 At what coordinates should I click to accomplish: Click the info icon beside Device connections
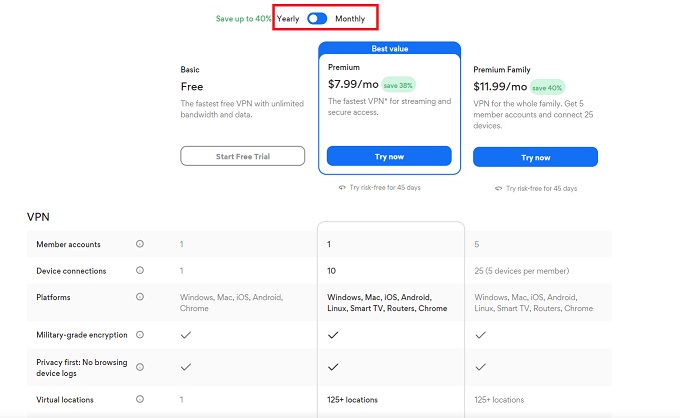click(x=140, y=270)
